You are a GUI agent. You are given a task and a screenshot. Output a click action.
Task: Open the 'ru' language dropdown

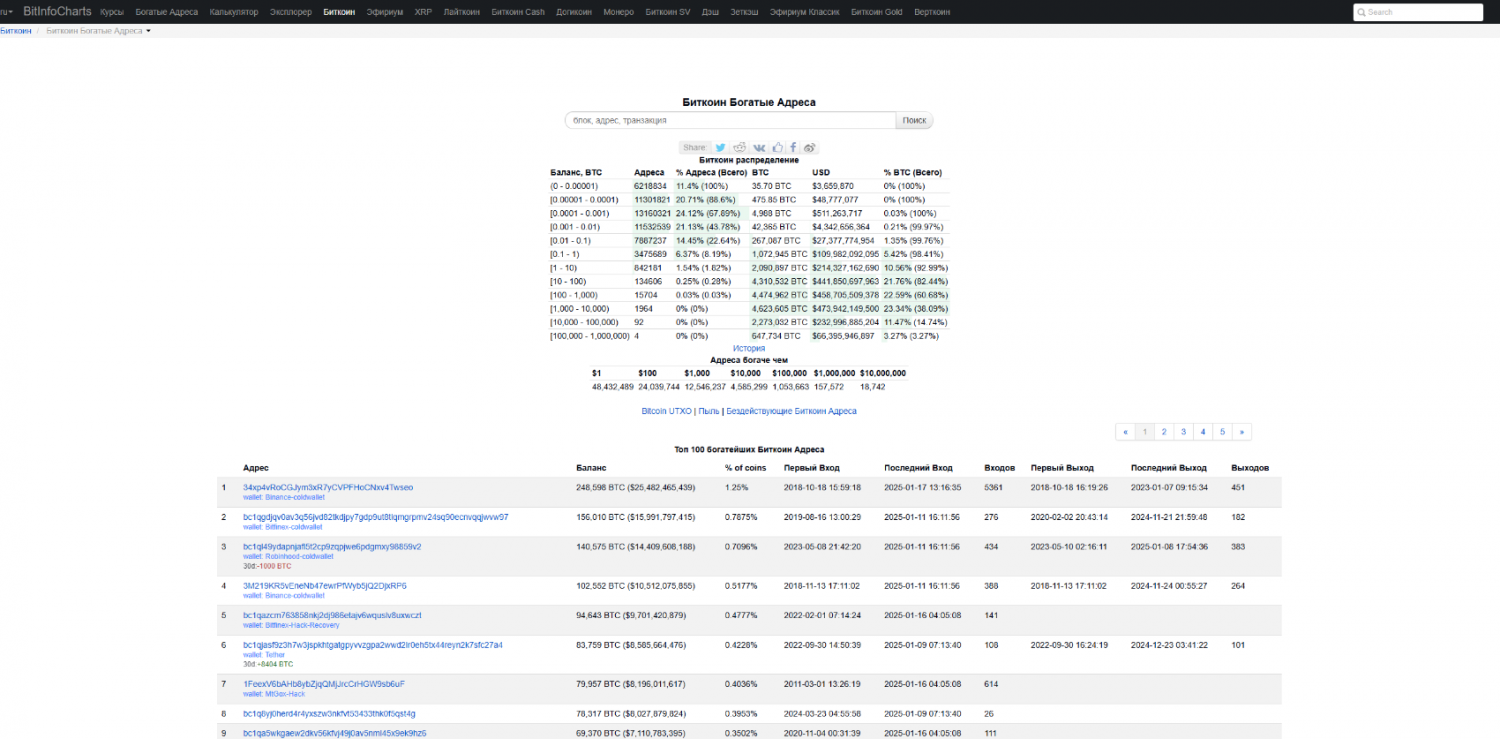click(6, 12)
